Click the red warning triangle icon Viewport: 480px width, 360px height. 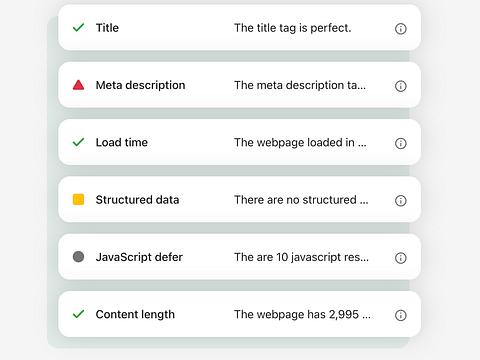pos(78,85)
